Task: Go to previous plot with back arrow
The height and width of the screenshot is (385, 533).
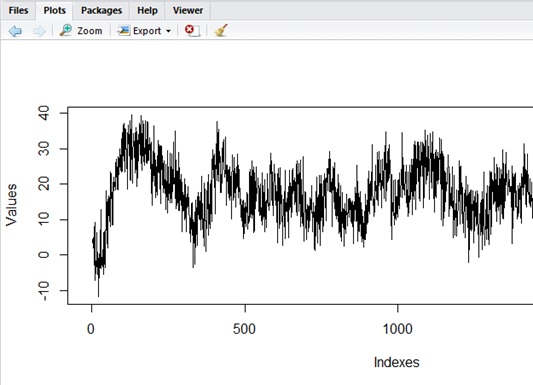Action: pyautogui.click(x=15, y=31)
